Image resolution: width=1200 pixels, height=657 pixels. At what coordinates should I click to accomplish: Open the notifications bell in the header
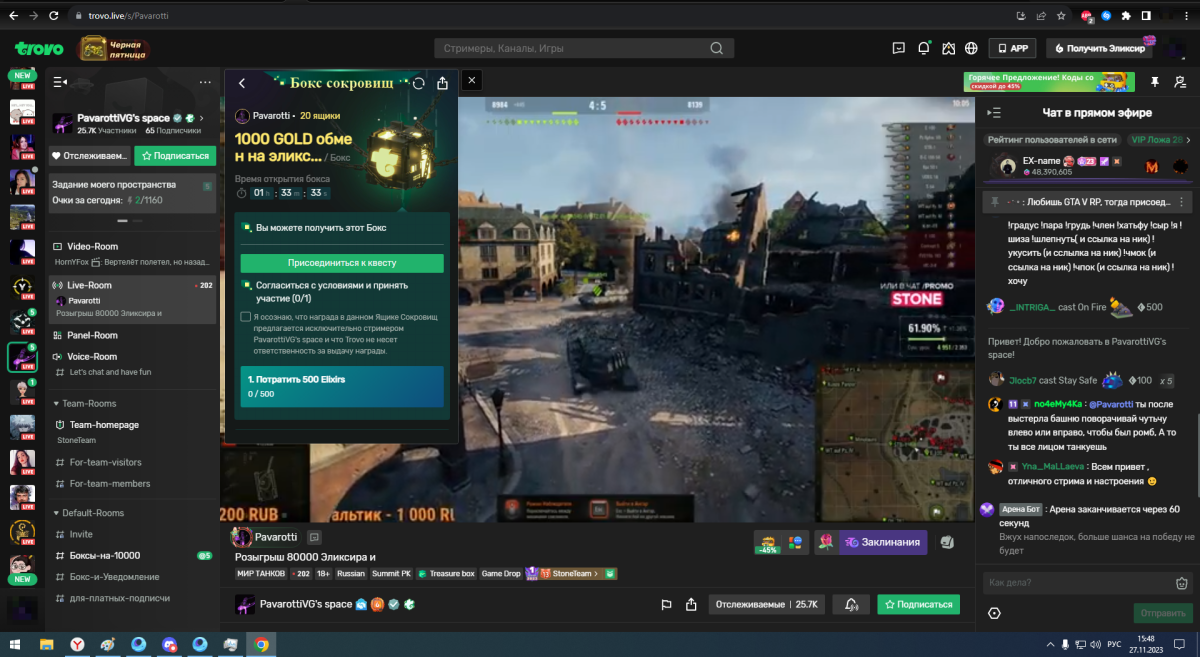click(923, 48)
